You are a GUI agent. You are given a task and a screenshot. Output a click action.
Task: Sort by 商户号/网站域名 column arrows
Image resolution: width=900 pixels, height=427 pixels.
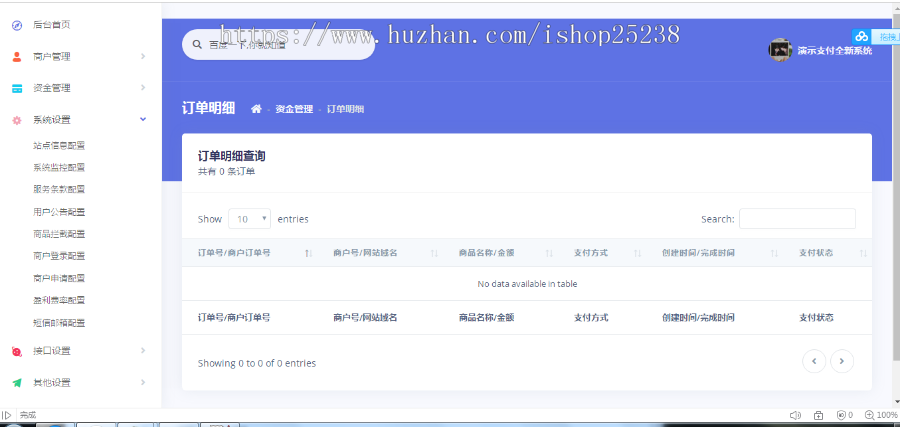(435, 253)
